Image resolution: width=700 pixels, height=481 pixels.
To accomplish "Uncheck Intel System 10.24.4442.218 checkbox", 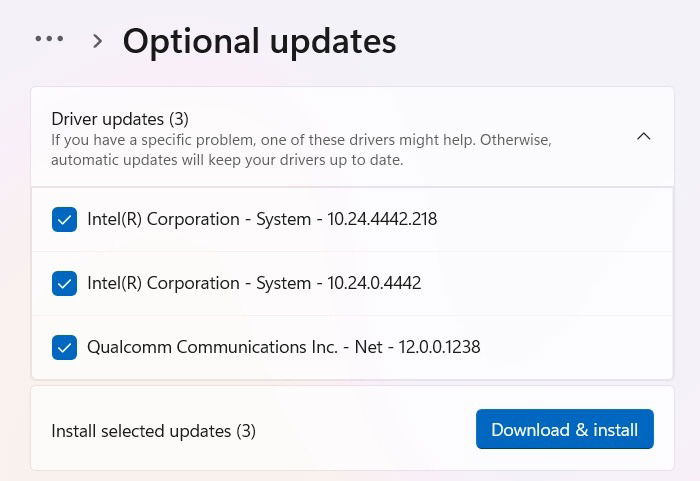I will (x=65, y=219).
